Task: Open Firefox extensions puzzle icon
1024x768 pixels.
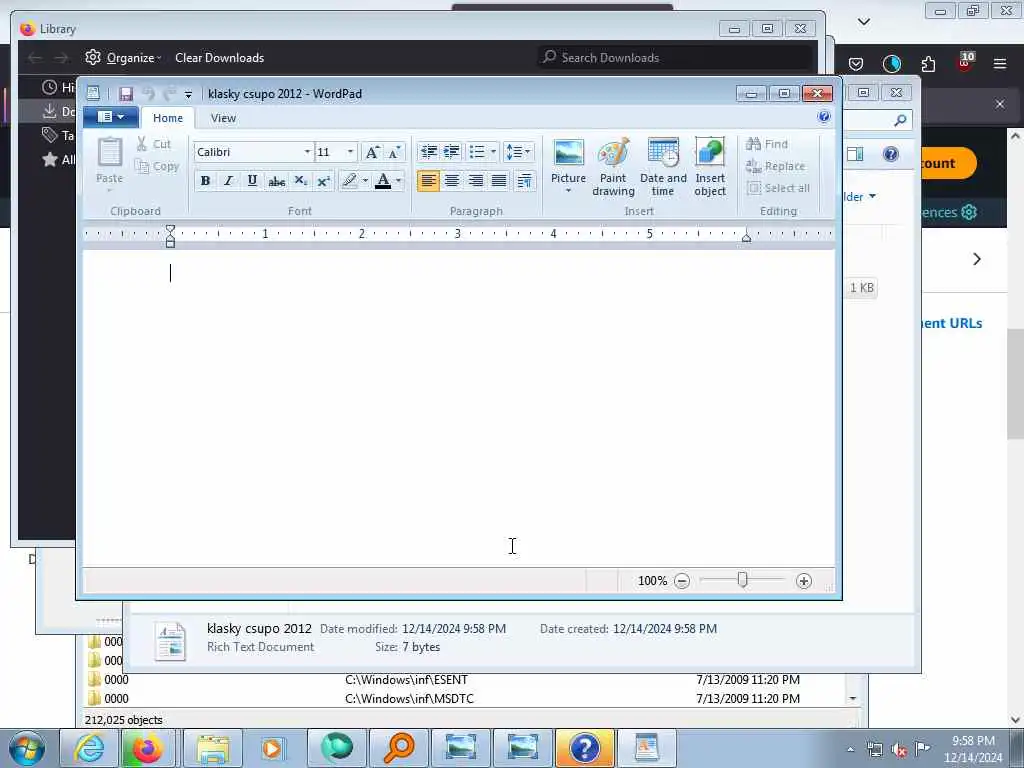Action: tap(928, 63)
